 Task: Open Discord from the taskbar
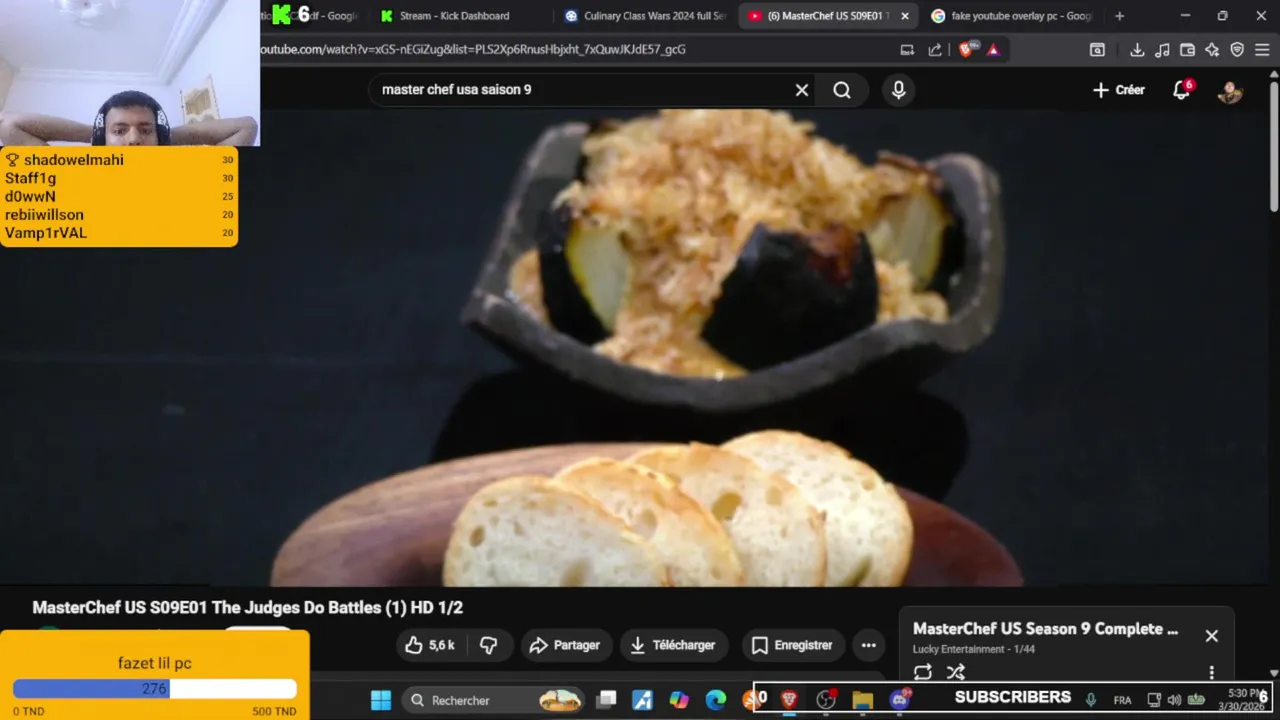(x=899, y=700)
